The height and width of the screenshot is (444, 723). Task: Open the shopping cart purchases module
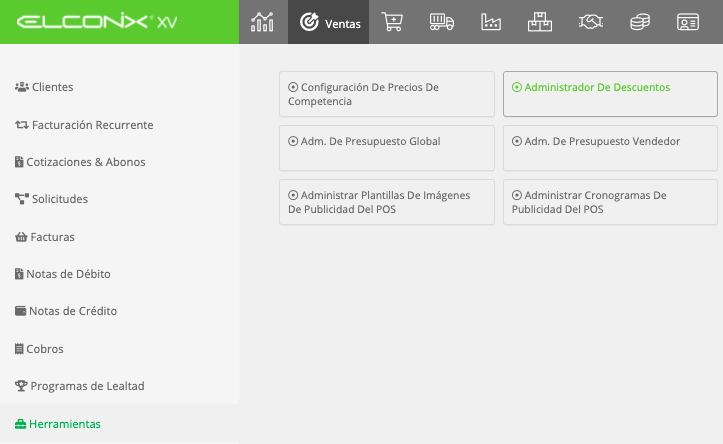pyautogui.click(x=392, y=22)
